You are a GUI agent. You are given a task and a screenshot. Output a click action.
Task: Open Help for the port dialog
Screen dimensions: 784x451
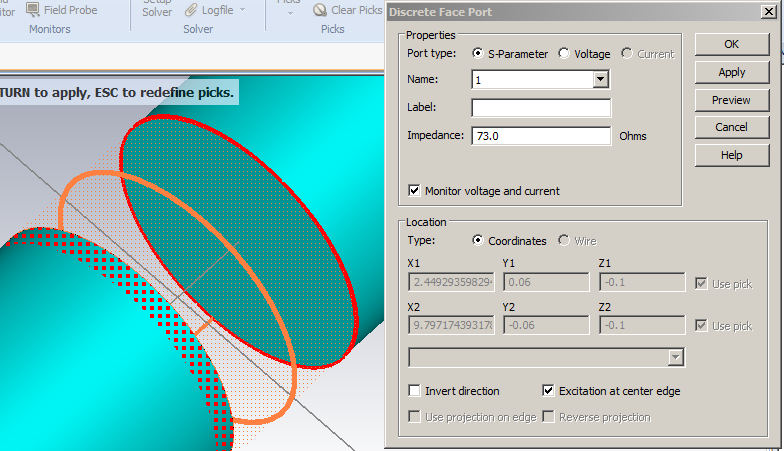pyautogui.click(x=731, y=156)
